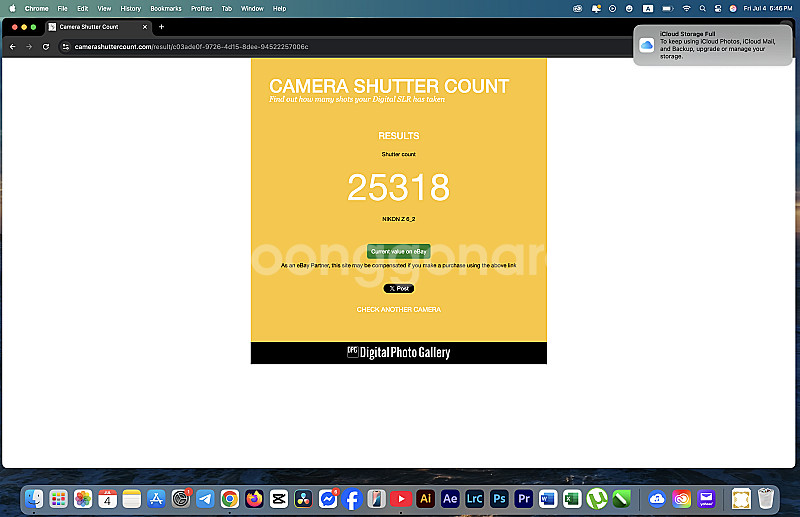Viewport: 800px width, 517px height.
Task: Open Yahoo Mail from the dock
Action: click(x=706, y=499)
